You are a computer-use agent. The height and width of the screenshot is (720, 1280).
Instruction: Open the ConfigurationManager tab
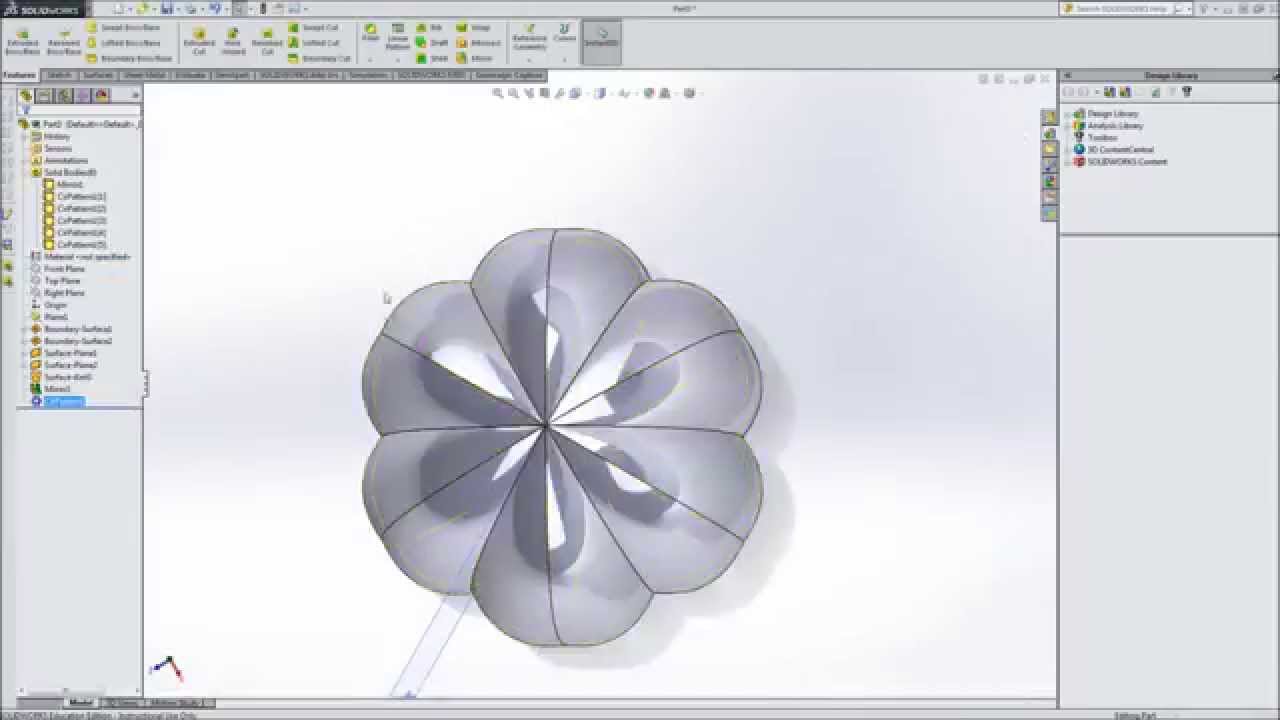coord(64,96)
